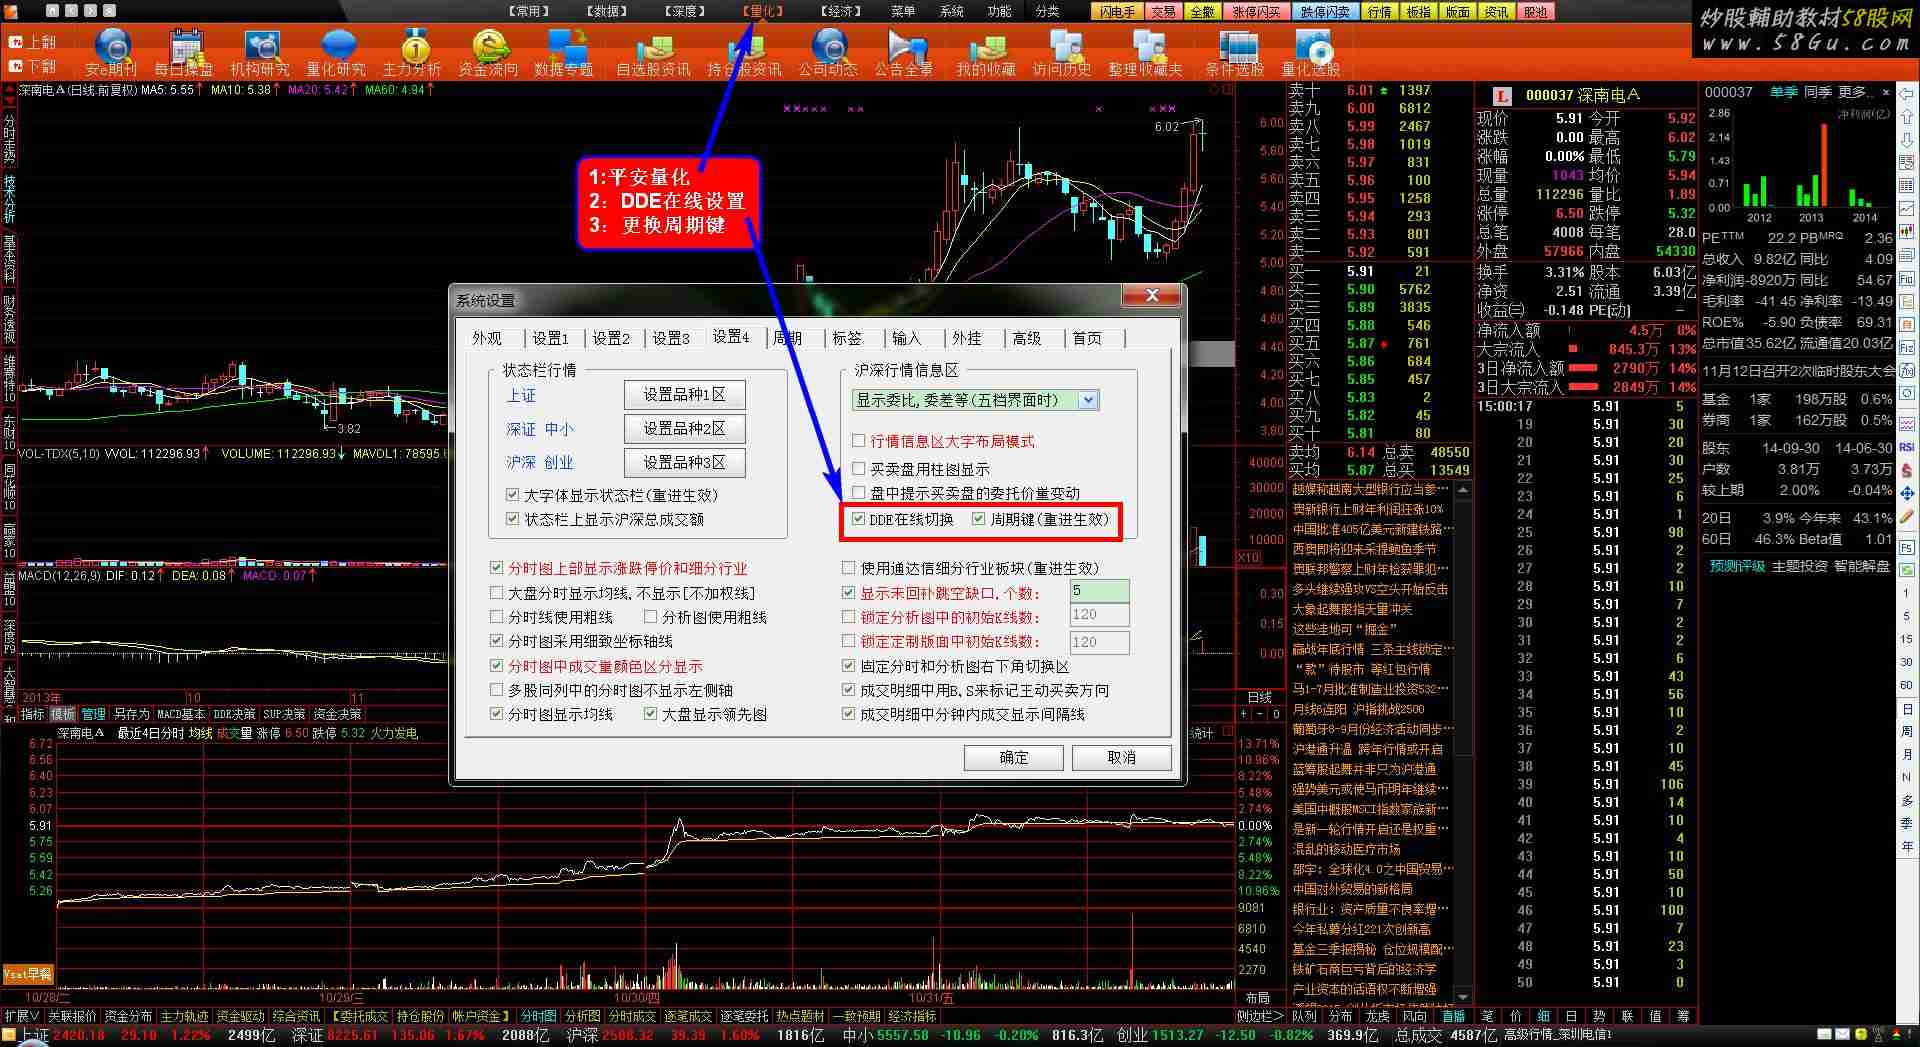The width and height of the screenshot is (1920, 1047).
Task: Open the 自选股资讯 icon
Action: [x=653, y=52]
